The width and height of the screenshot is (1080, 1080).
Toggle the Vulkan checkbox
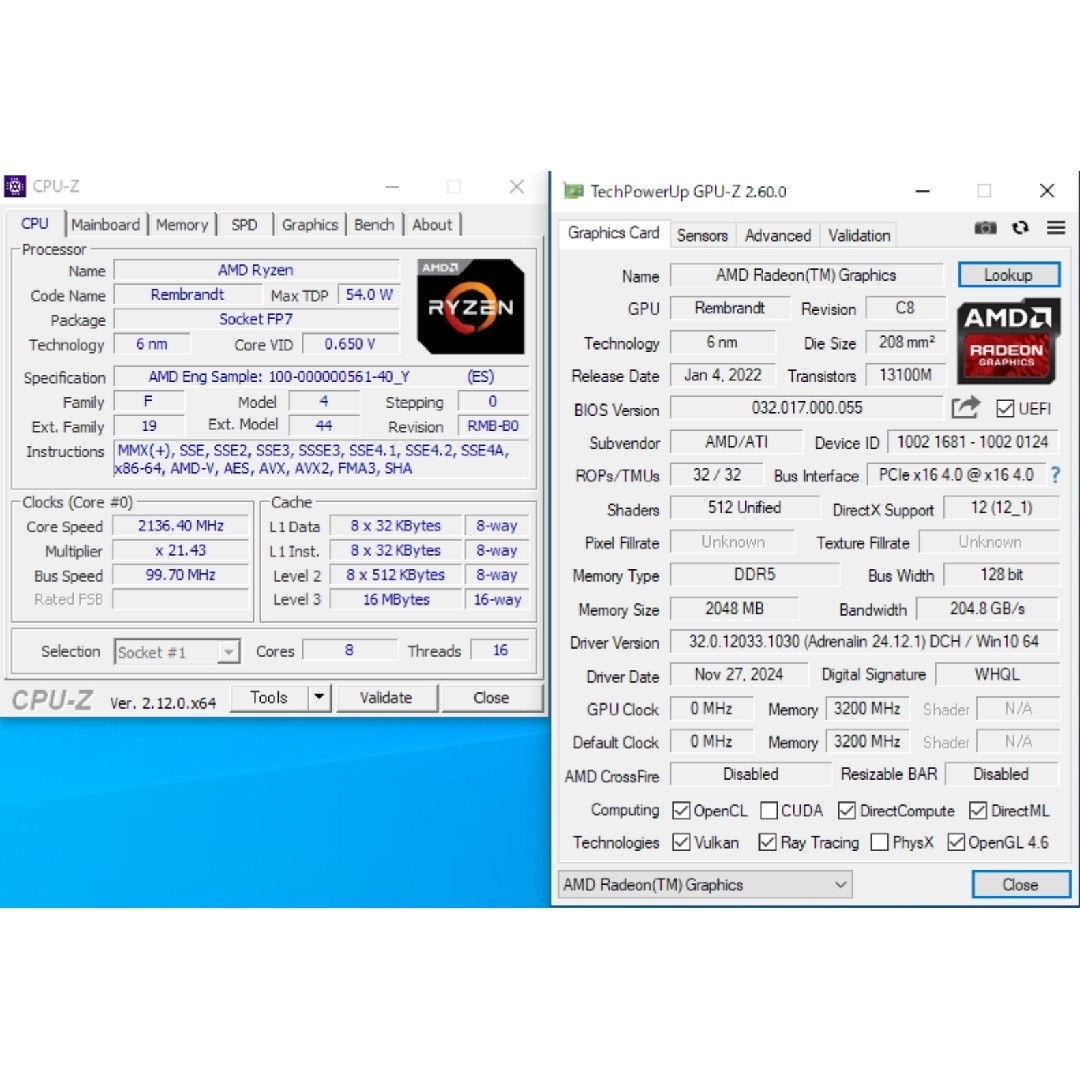[x=681, y=842]
